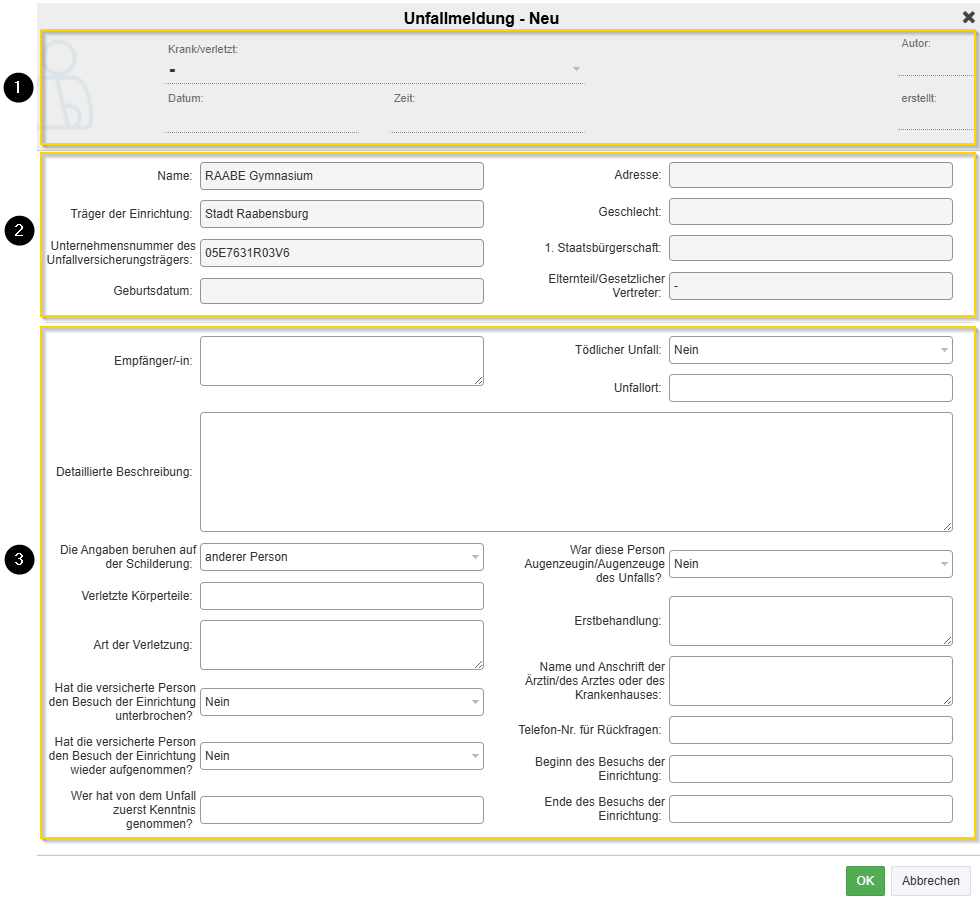980x906 pixels.
Task: Click the Unfallort input field
Action: coord(810,388)
